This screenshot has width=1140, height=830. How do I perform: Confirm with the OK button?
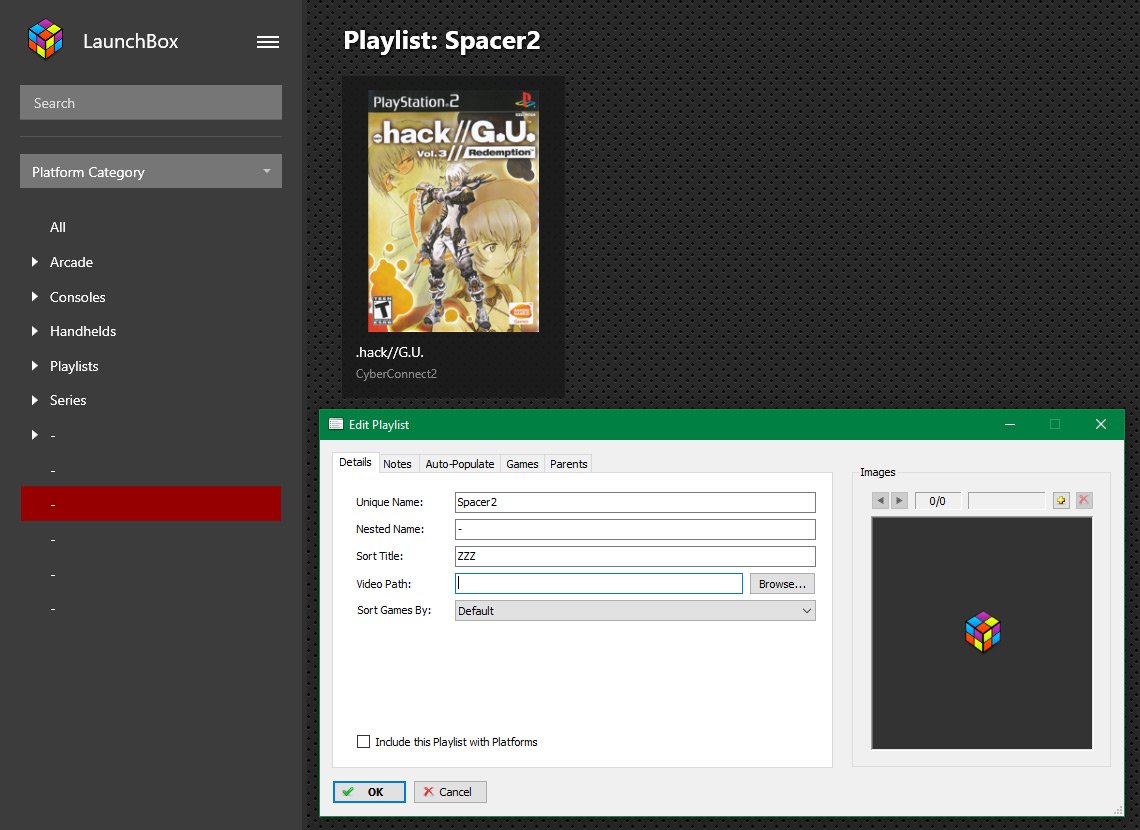(369, 791)
